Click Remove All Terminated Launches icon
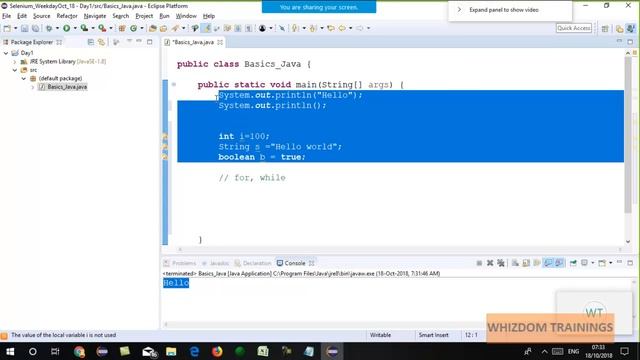The width and height of the screenshot is (640, 360). pyautogui.click(x=501, y=263)
